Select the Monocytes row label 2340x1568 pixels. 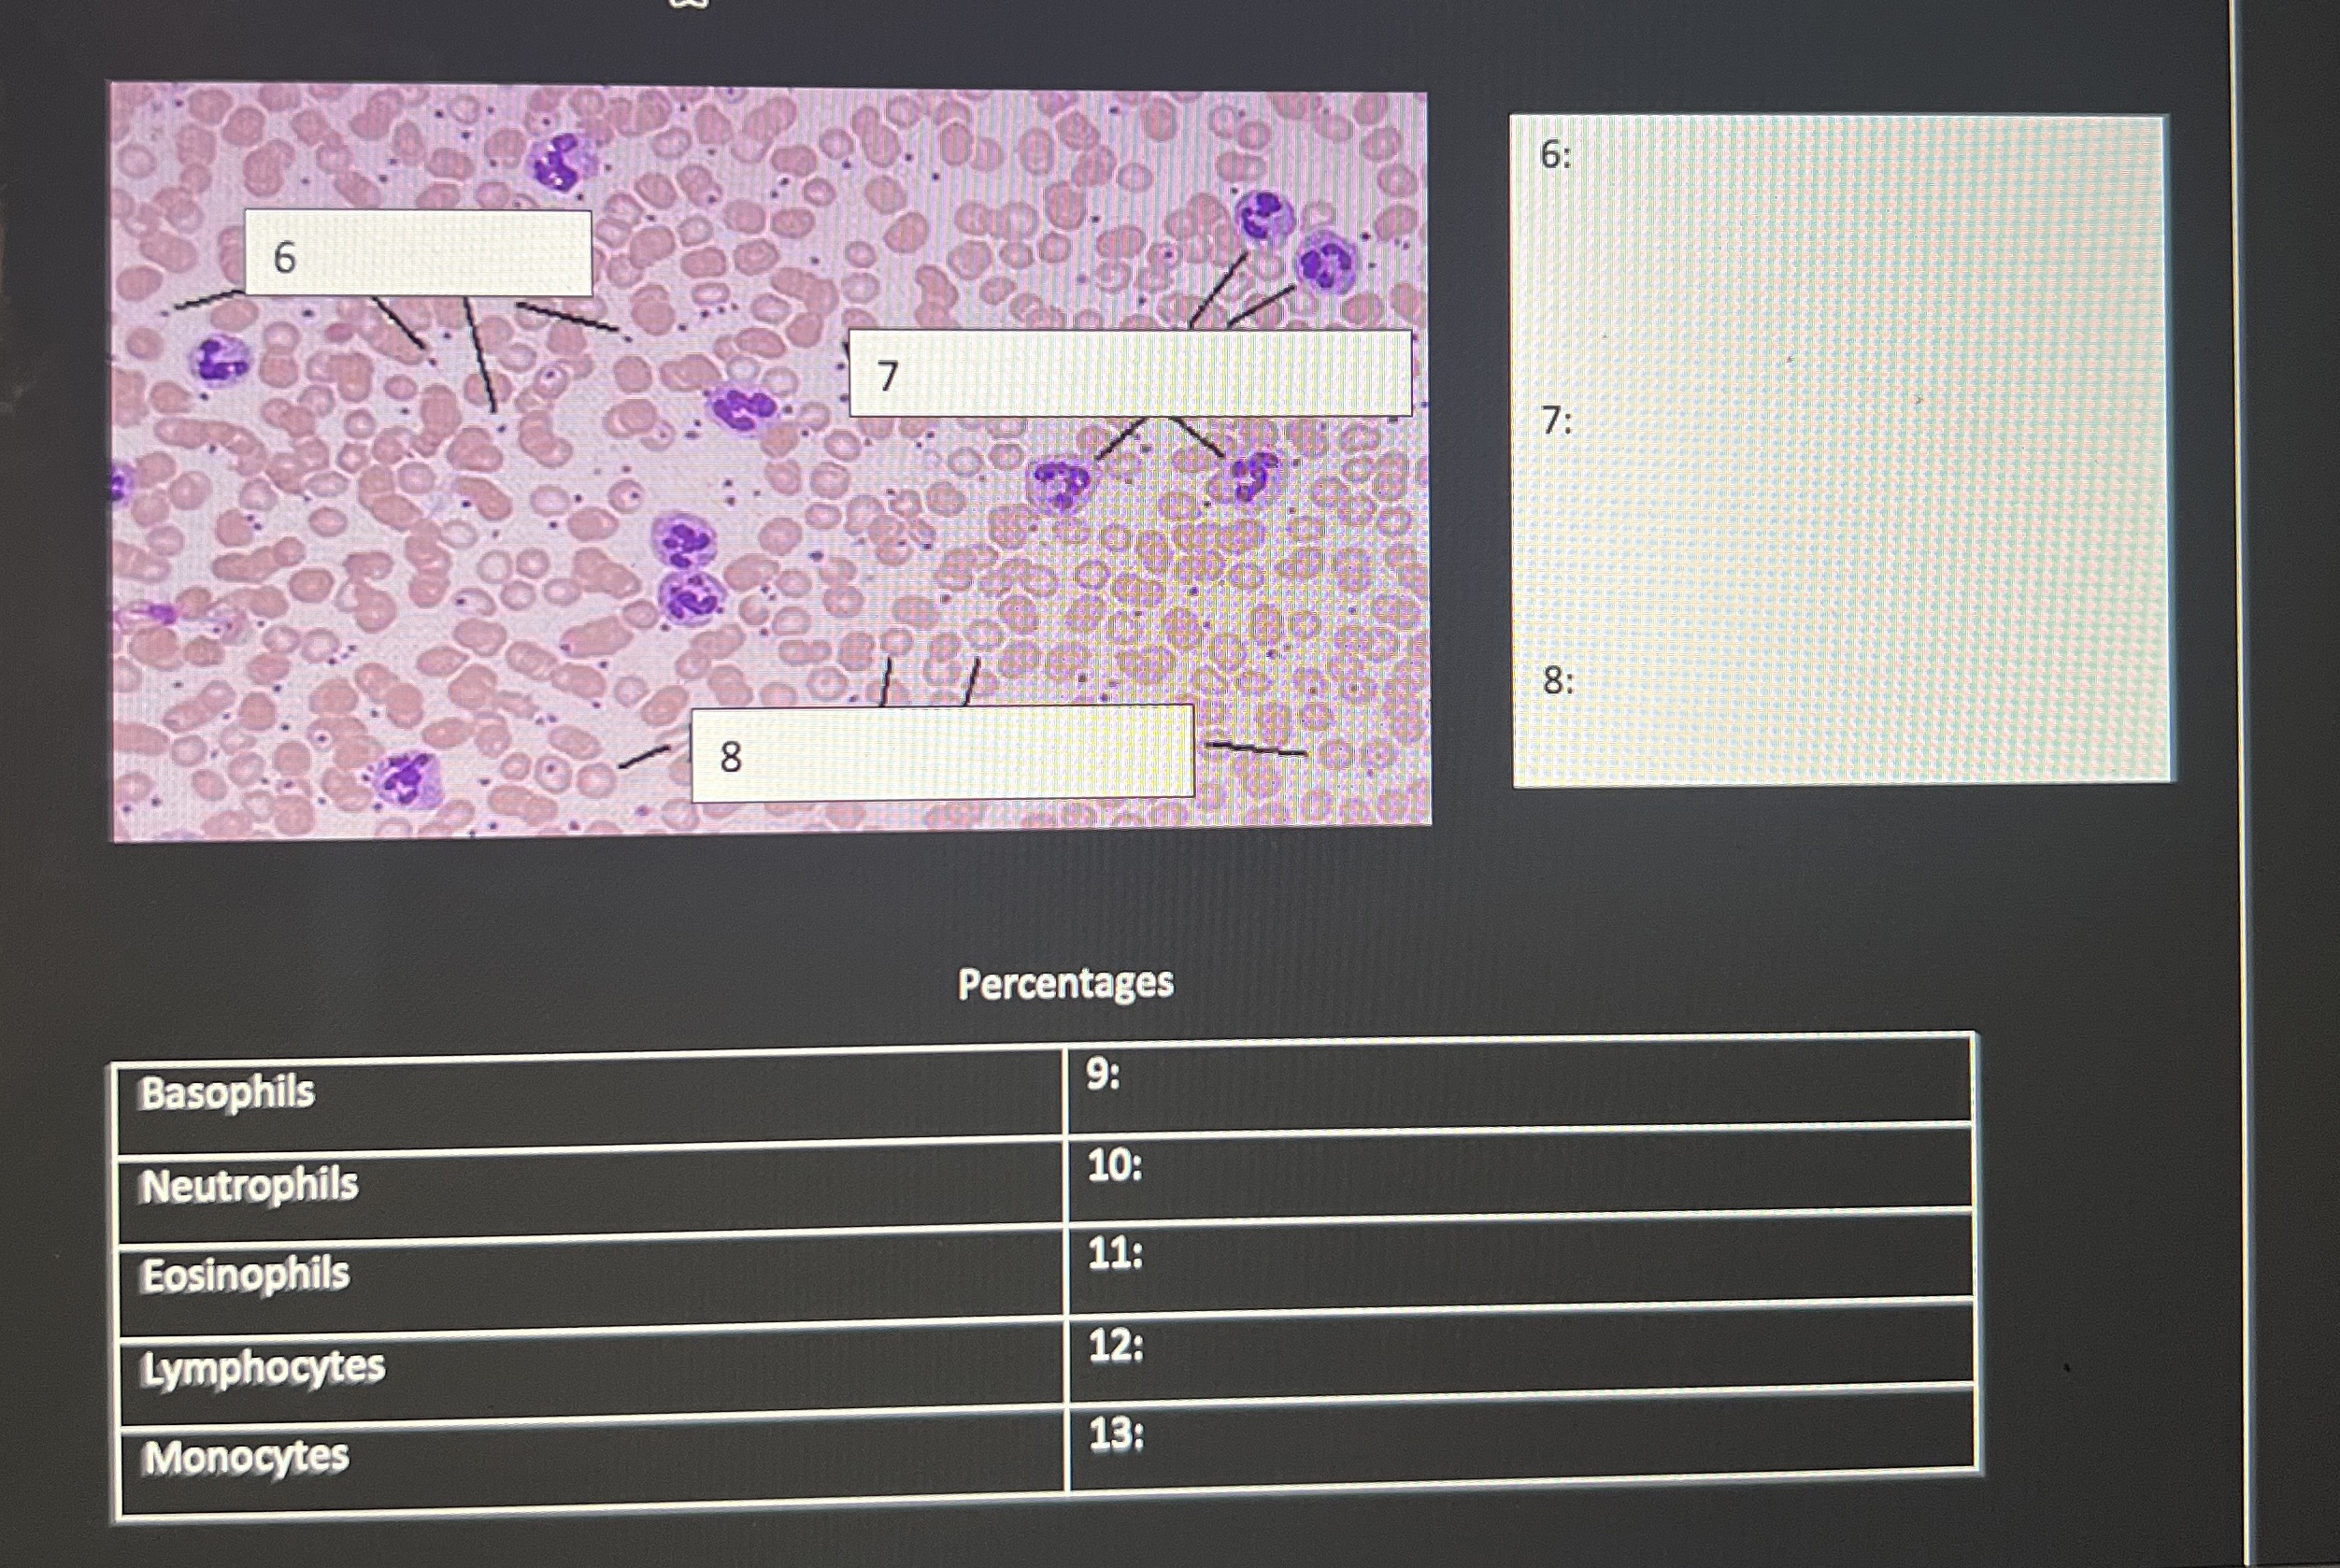click(x=246, y=1458)
